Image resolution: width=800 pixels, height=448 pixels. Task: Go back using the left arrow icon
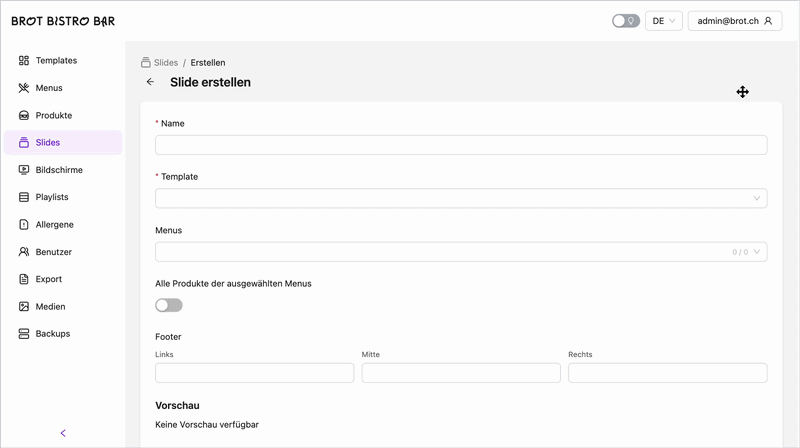click(150, 82)
